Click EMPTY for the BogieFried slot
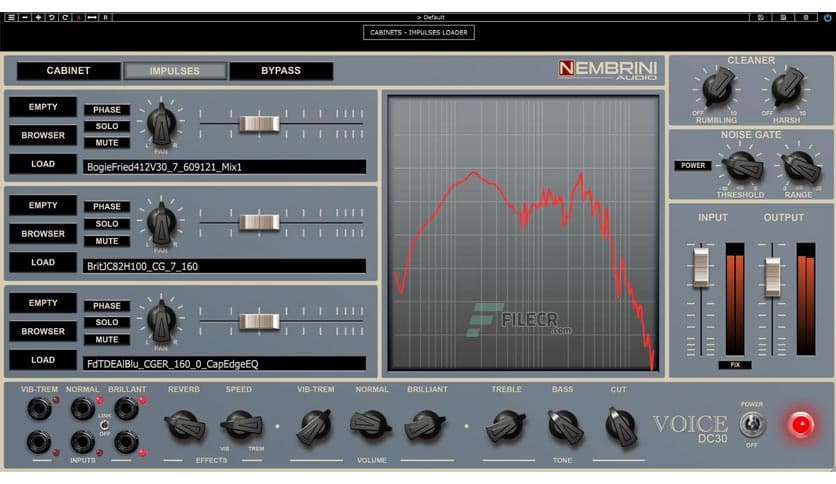The height and width of the screenshot is (484, 836). coord(43,107)
